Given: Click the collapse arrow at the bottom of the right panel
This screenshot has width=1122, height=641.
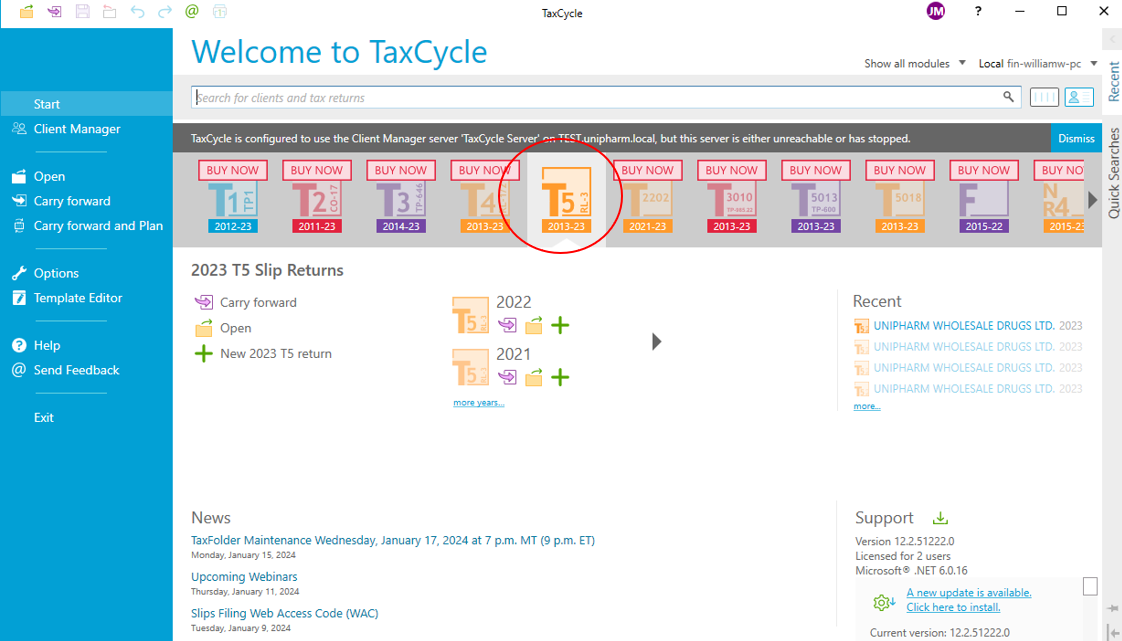Looking at the screenshot, I should point(1113,632).
